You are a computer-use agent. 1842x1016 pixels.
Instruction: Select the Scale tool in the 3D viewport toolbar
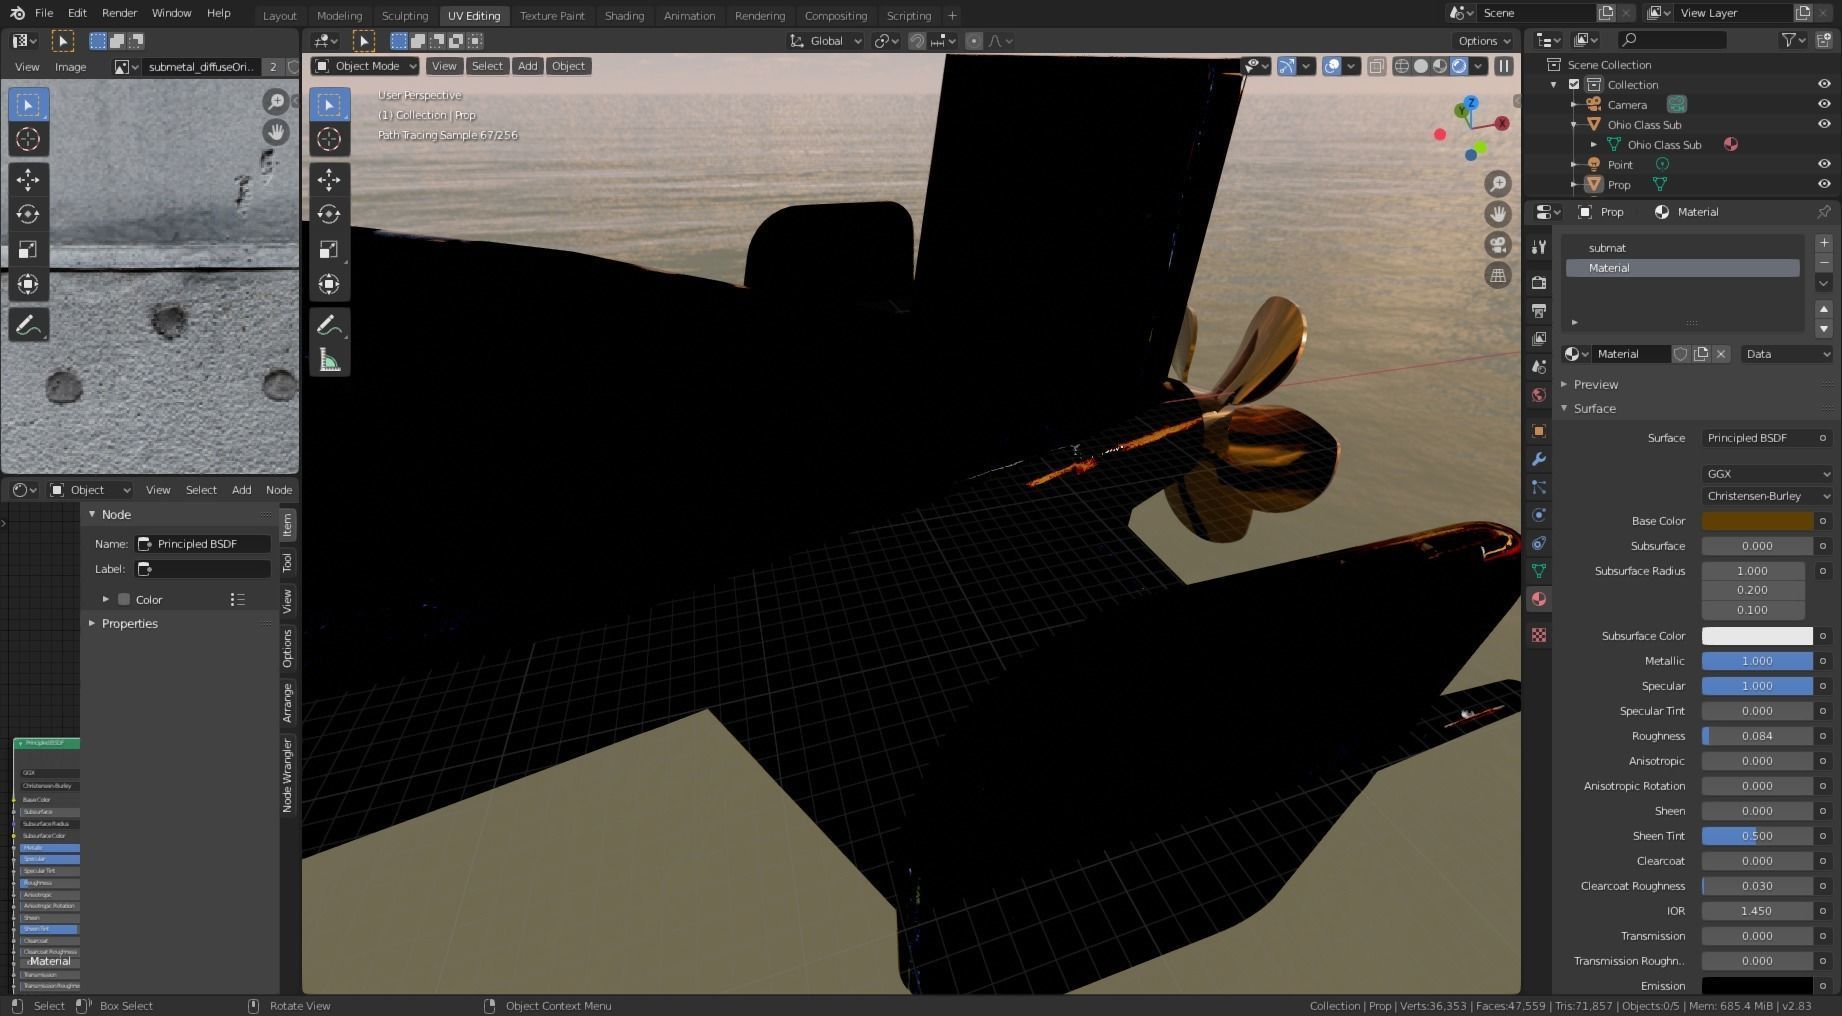tap(329, 249)
